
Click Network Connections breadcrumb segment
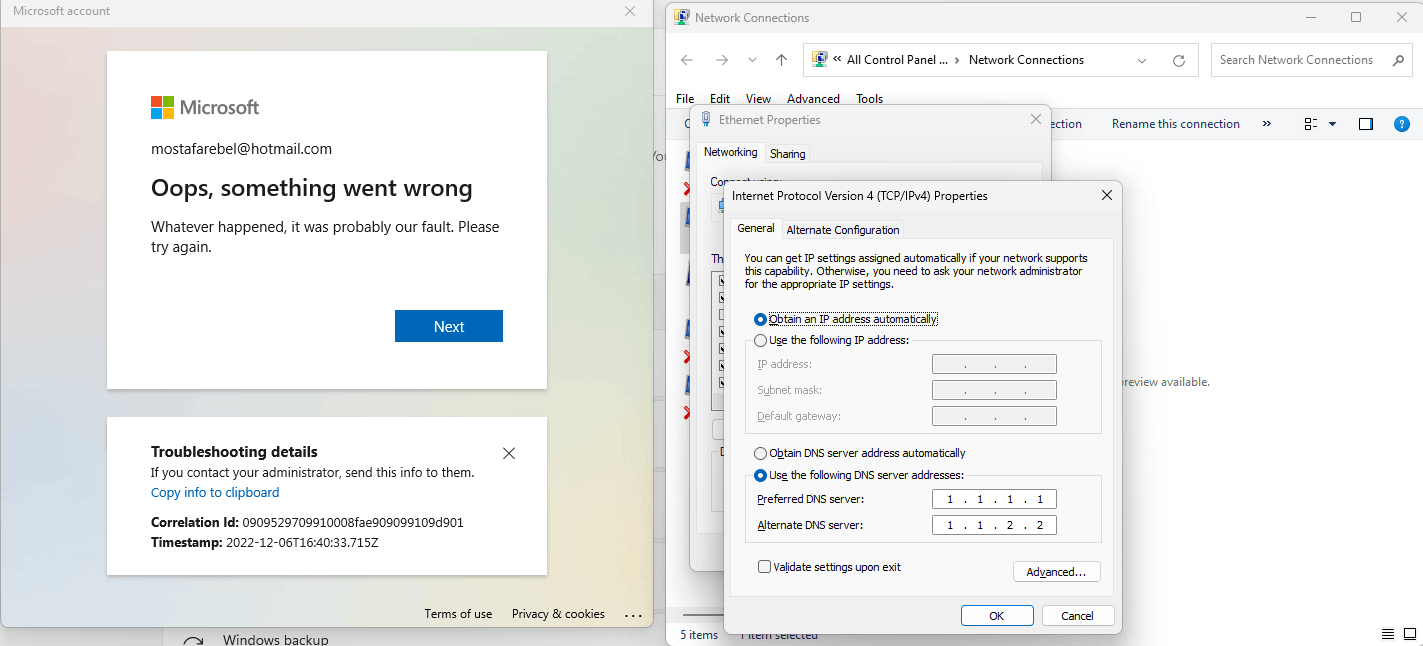(1026, 60)
